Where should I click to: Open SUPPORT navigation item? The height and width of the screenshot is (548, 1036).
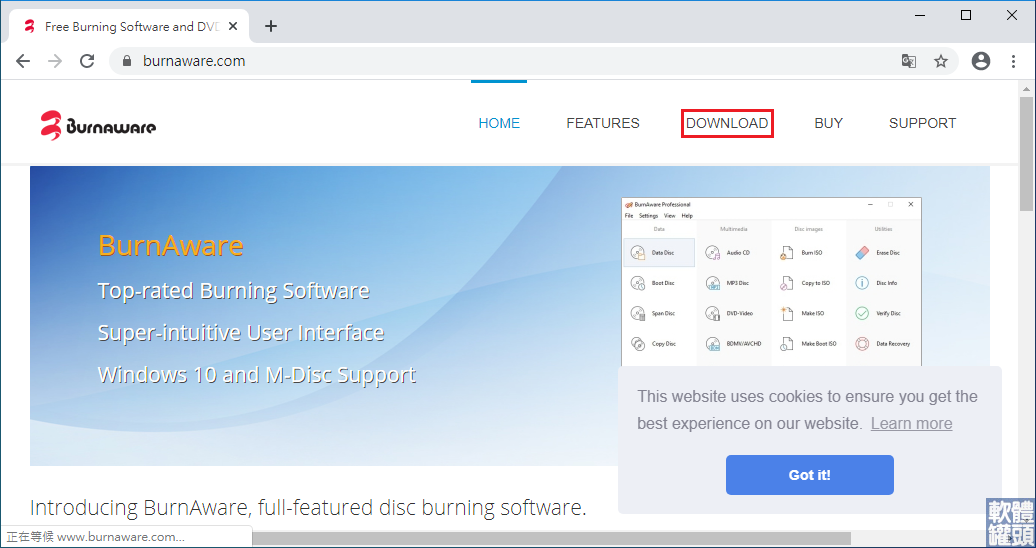pos(922,124)
